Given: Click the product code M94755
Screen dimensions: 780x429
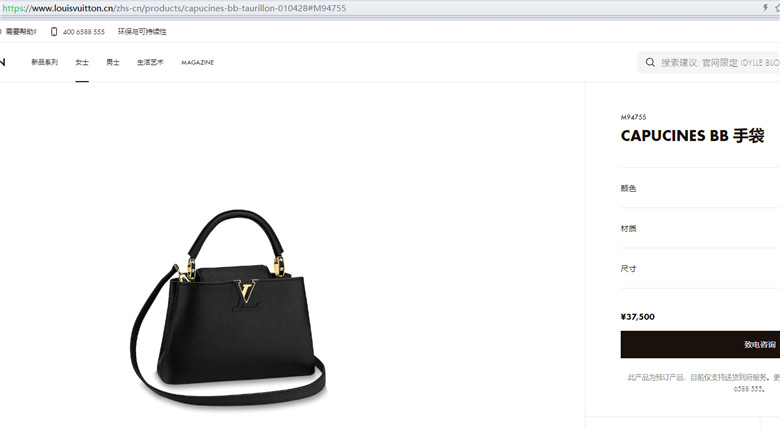Looking at the screenshot, I should [633, 117].
